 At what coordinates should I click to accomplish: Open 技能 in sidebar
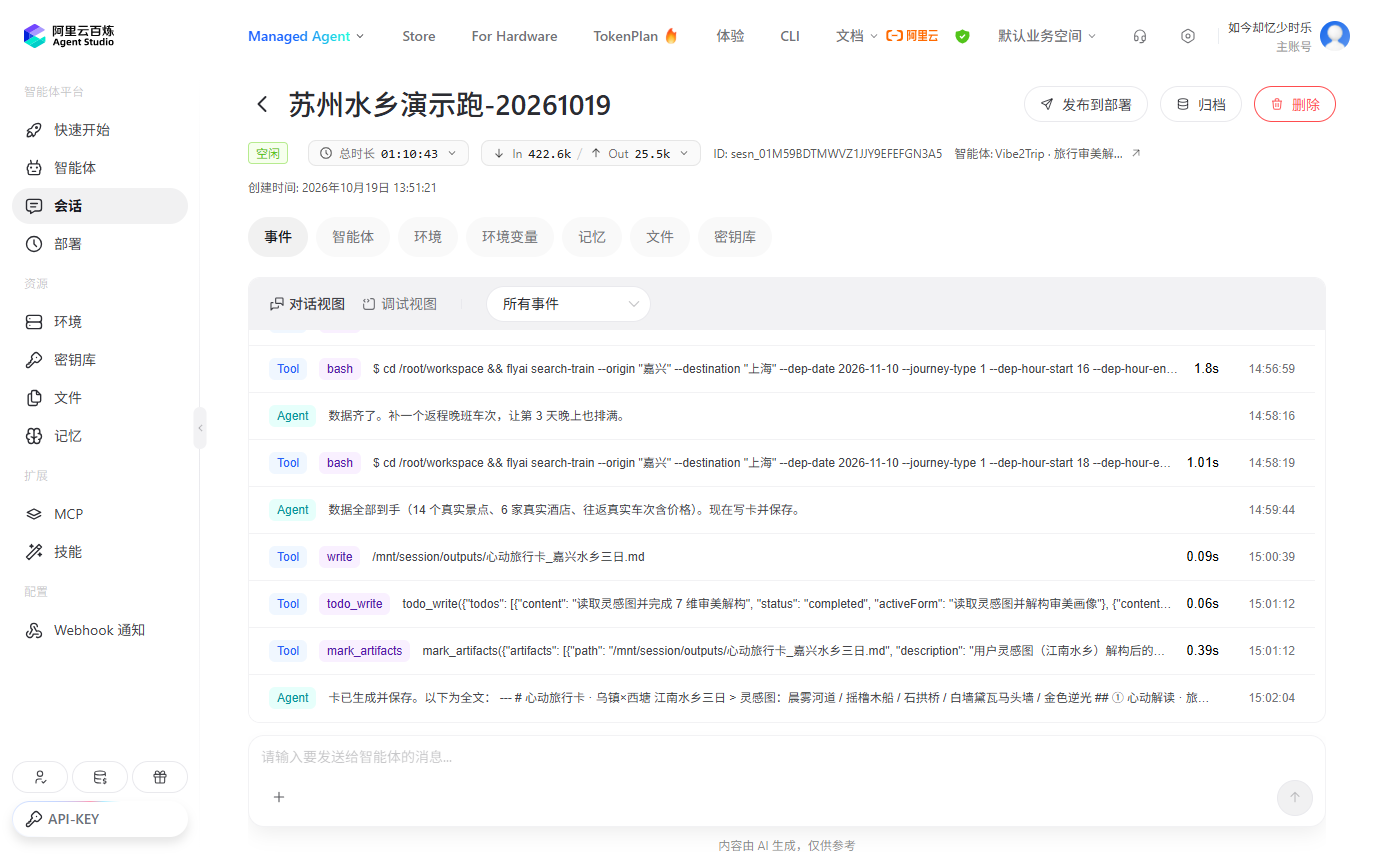[x=100, y=552]
